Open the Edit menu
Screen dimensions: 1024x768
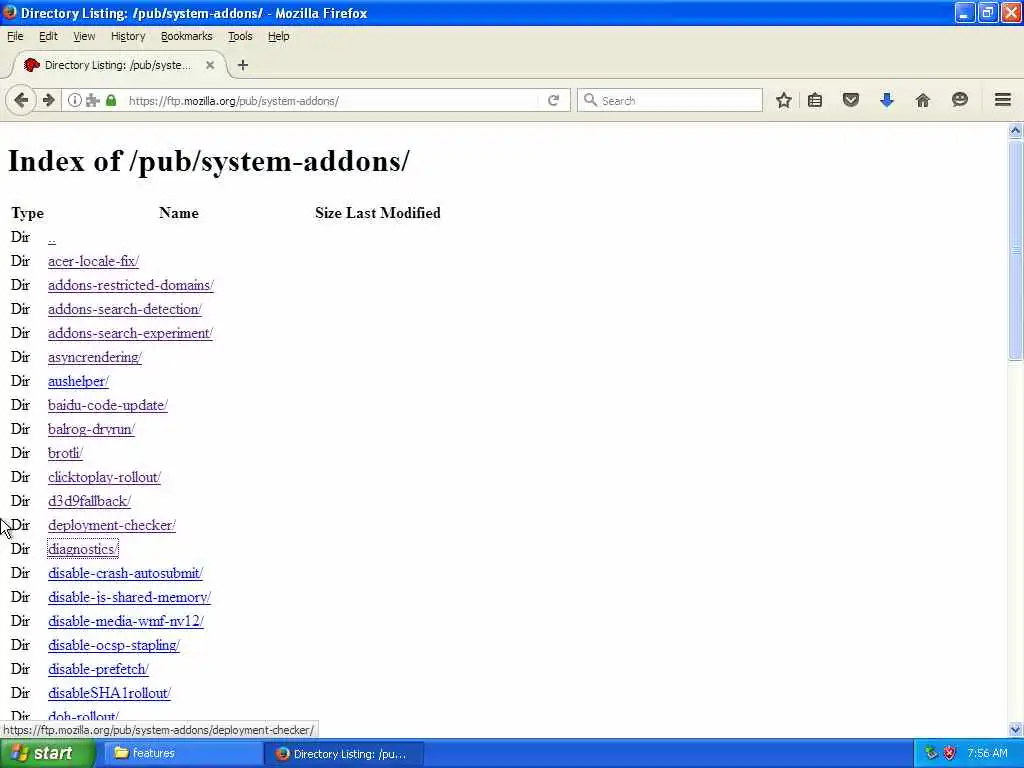48,37
